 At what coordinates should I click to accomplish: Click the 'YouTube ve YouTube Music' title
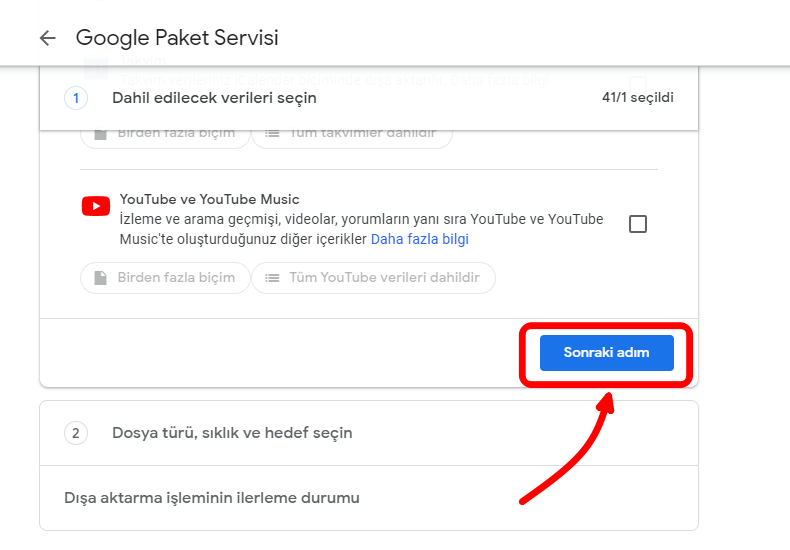[x=209, y=199]
